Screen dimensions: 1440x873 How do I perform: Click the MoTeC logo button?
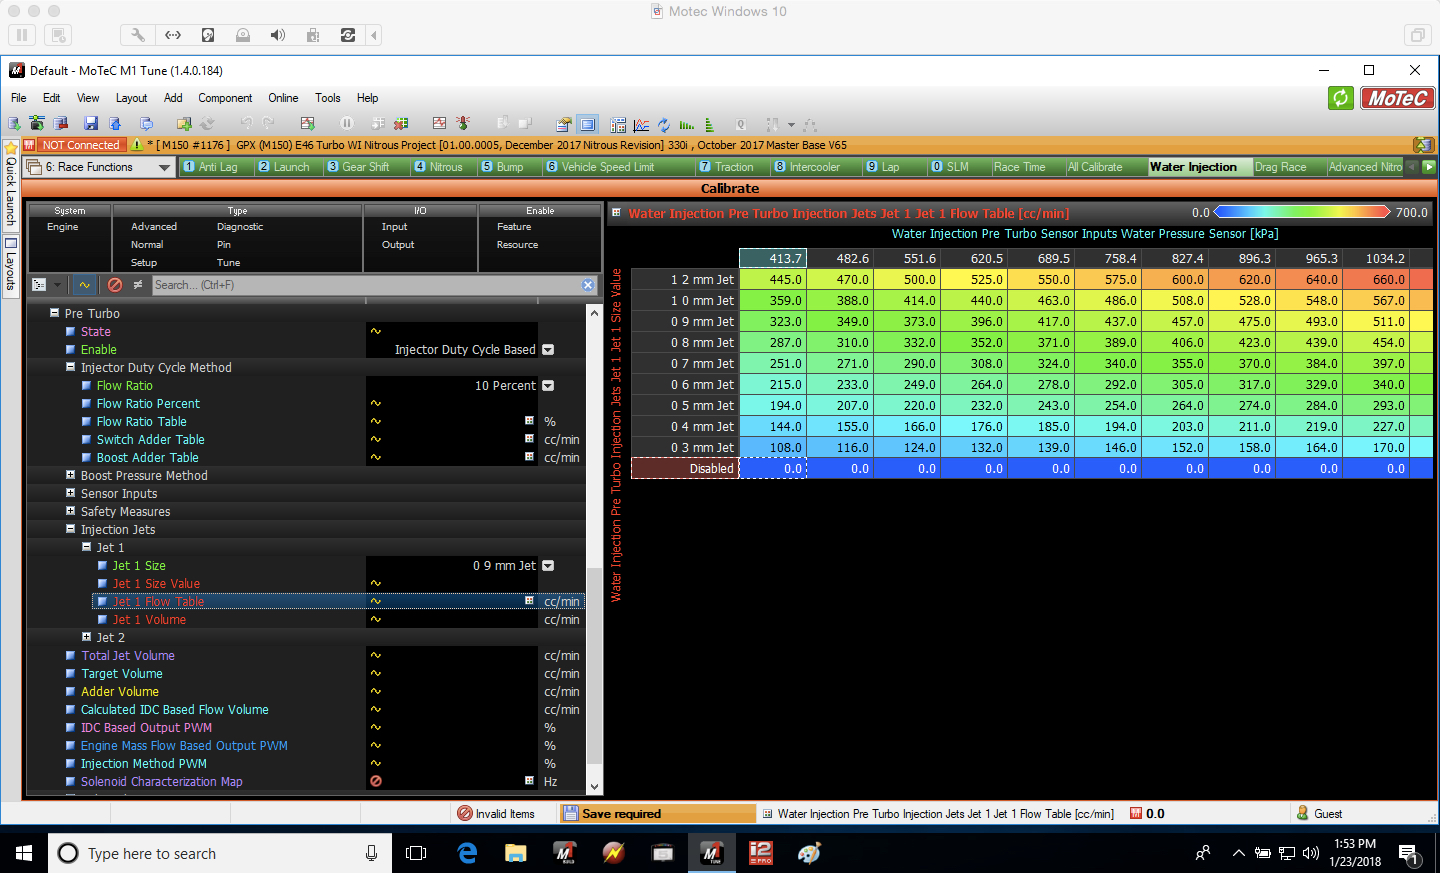click(x=1398, y=98)
